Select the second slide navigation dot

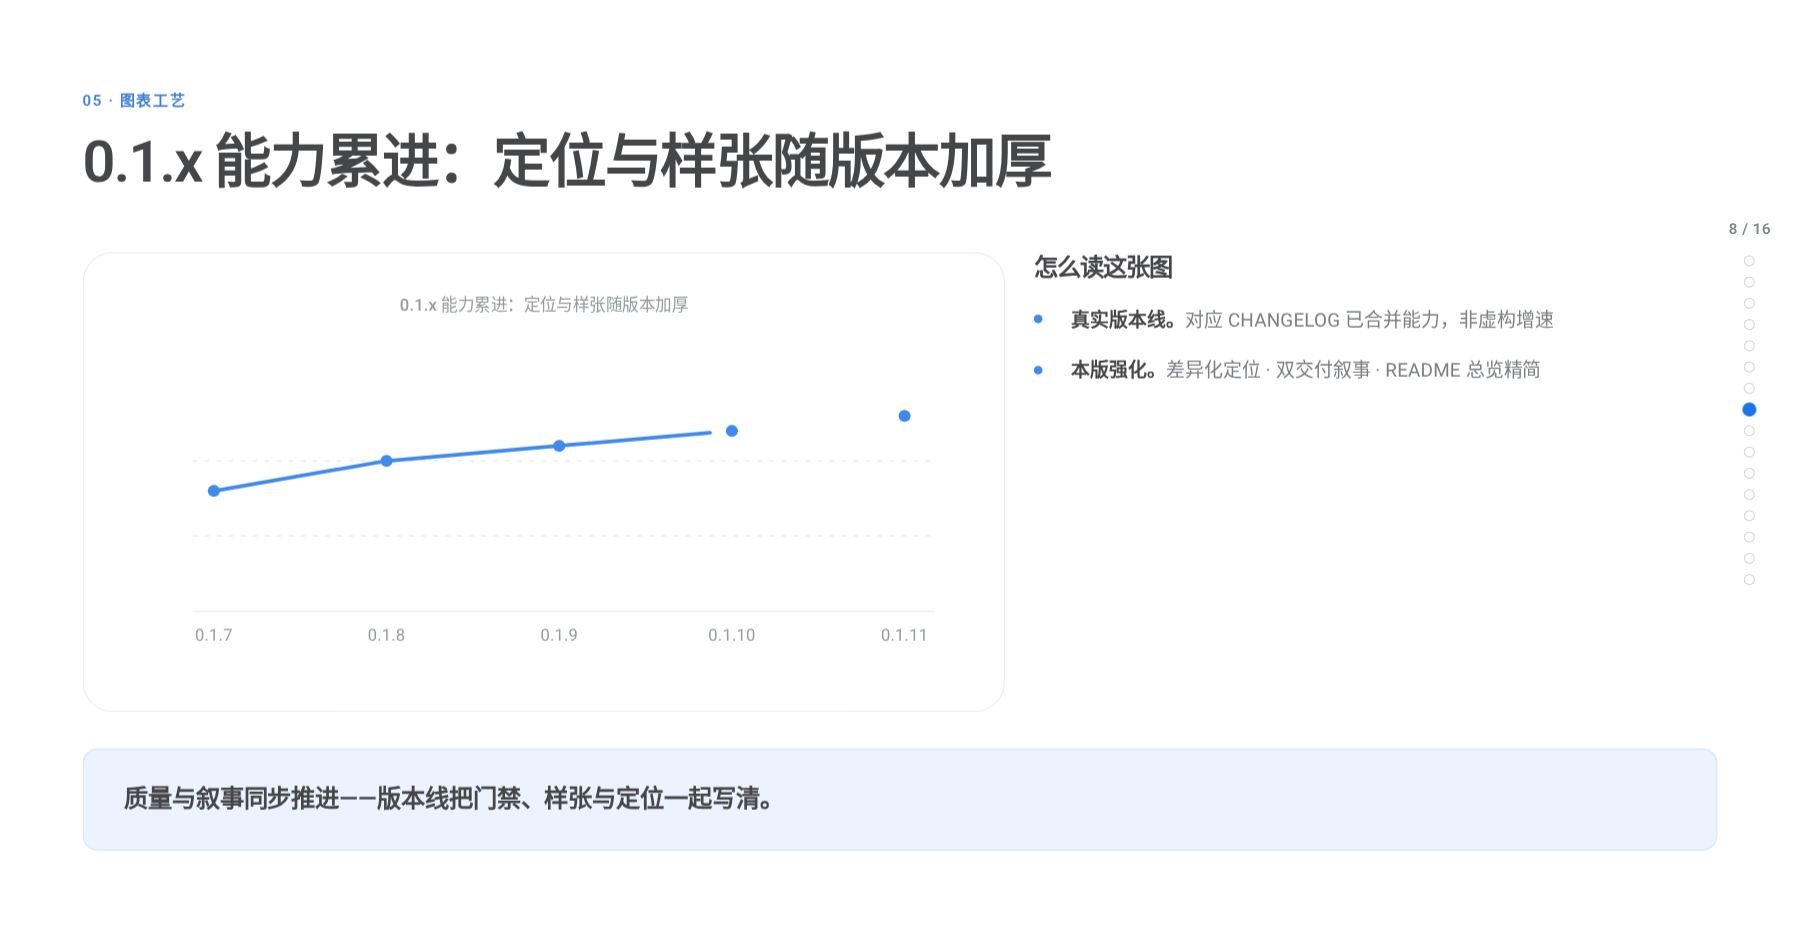(x=1749, y=282)
